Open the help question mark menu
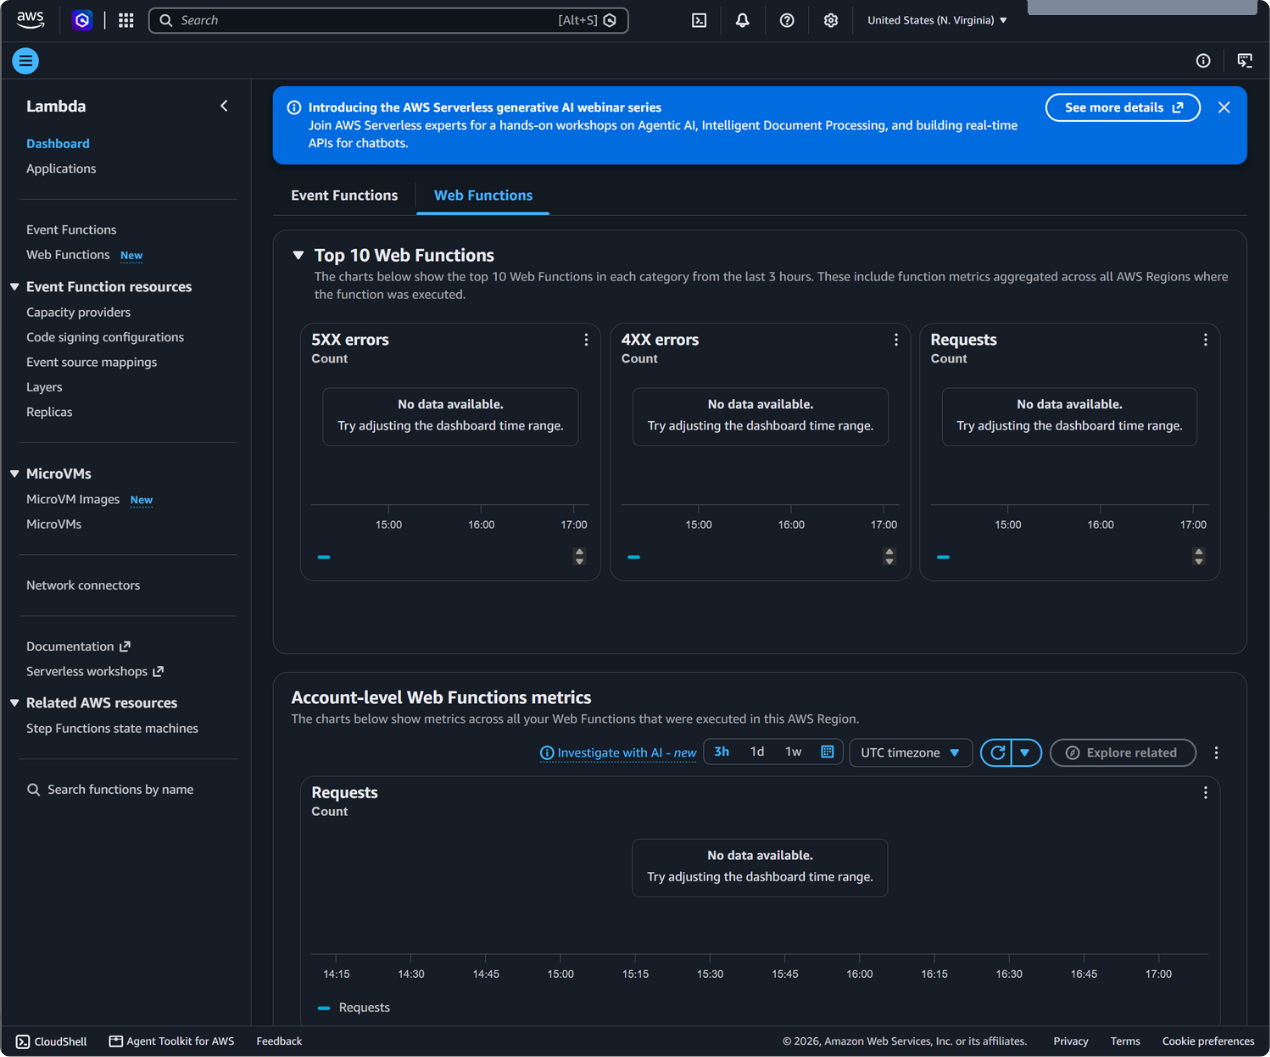Image resolution: width=1270 pixels, height=1057 pixels. pos(787,20)
